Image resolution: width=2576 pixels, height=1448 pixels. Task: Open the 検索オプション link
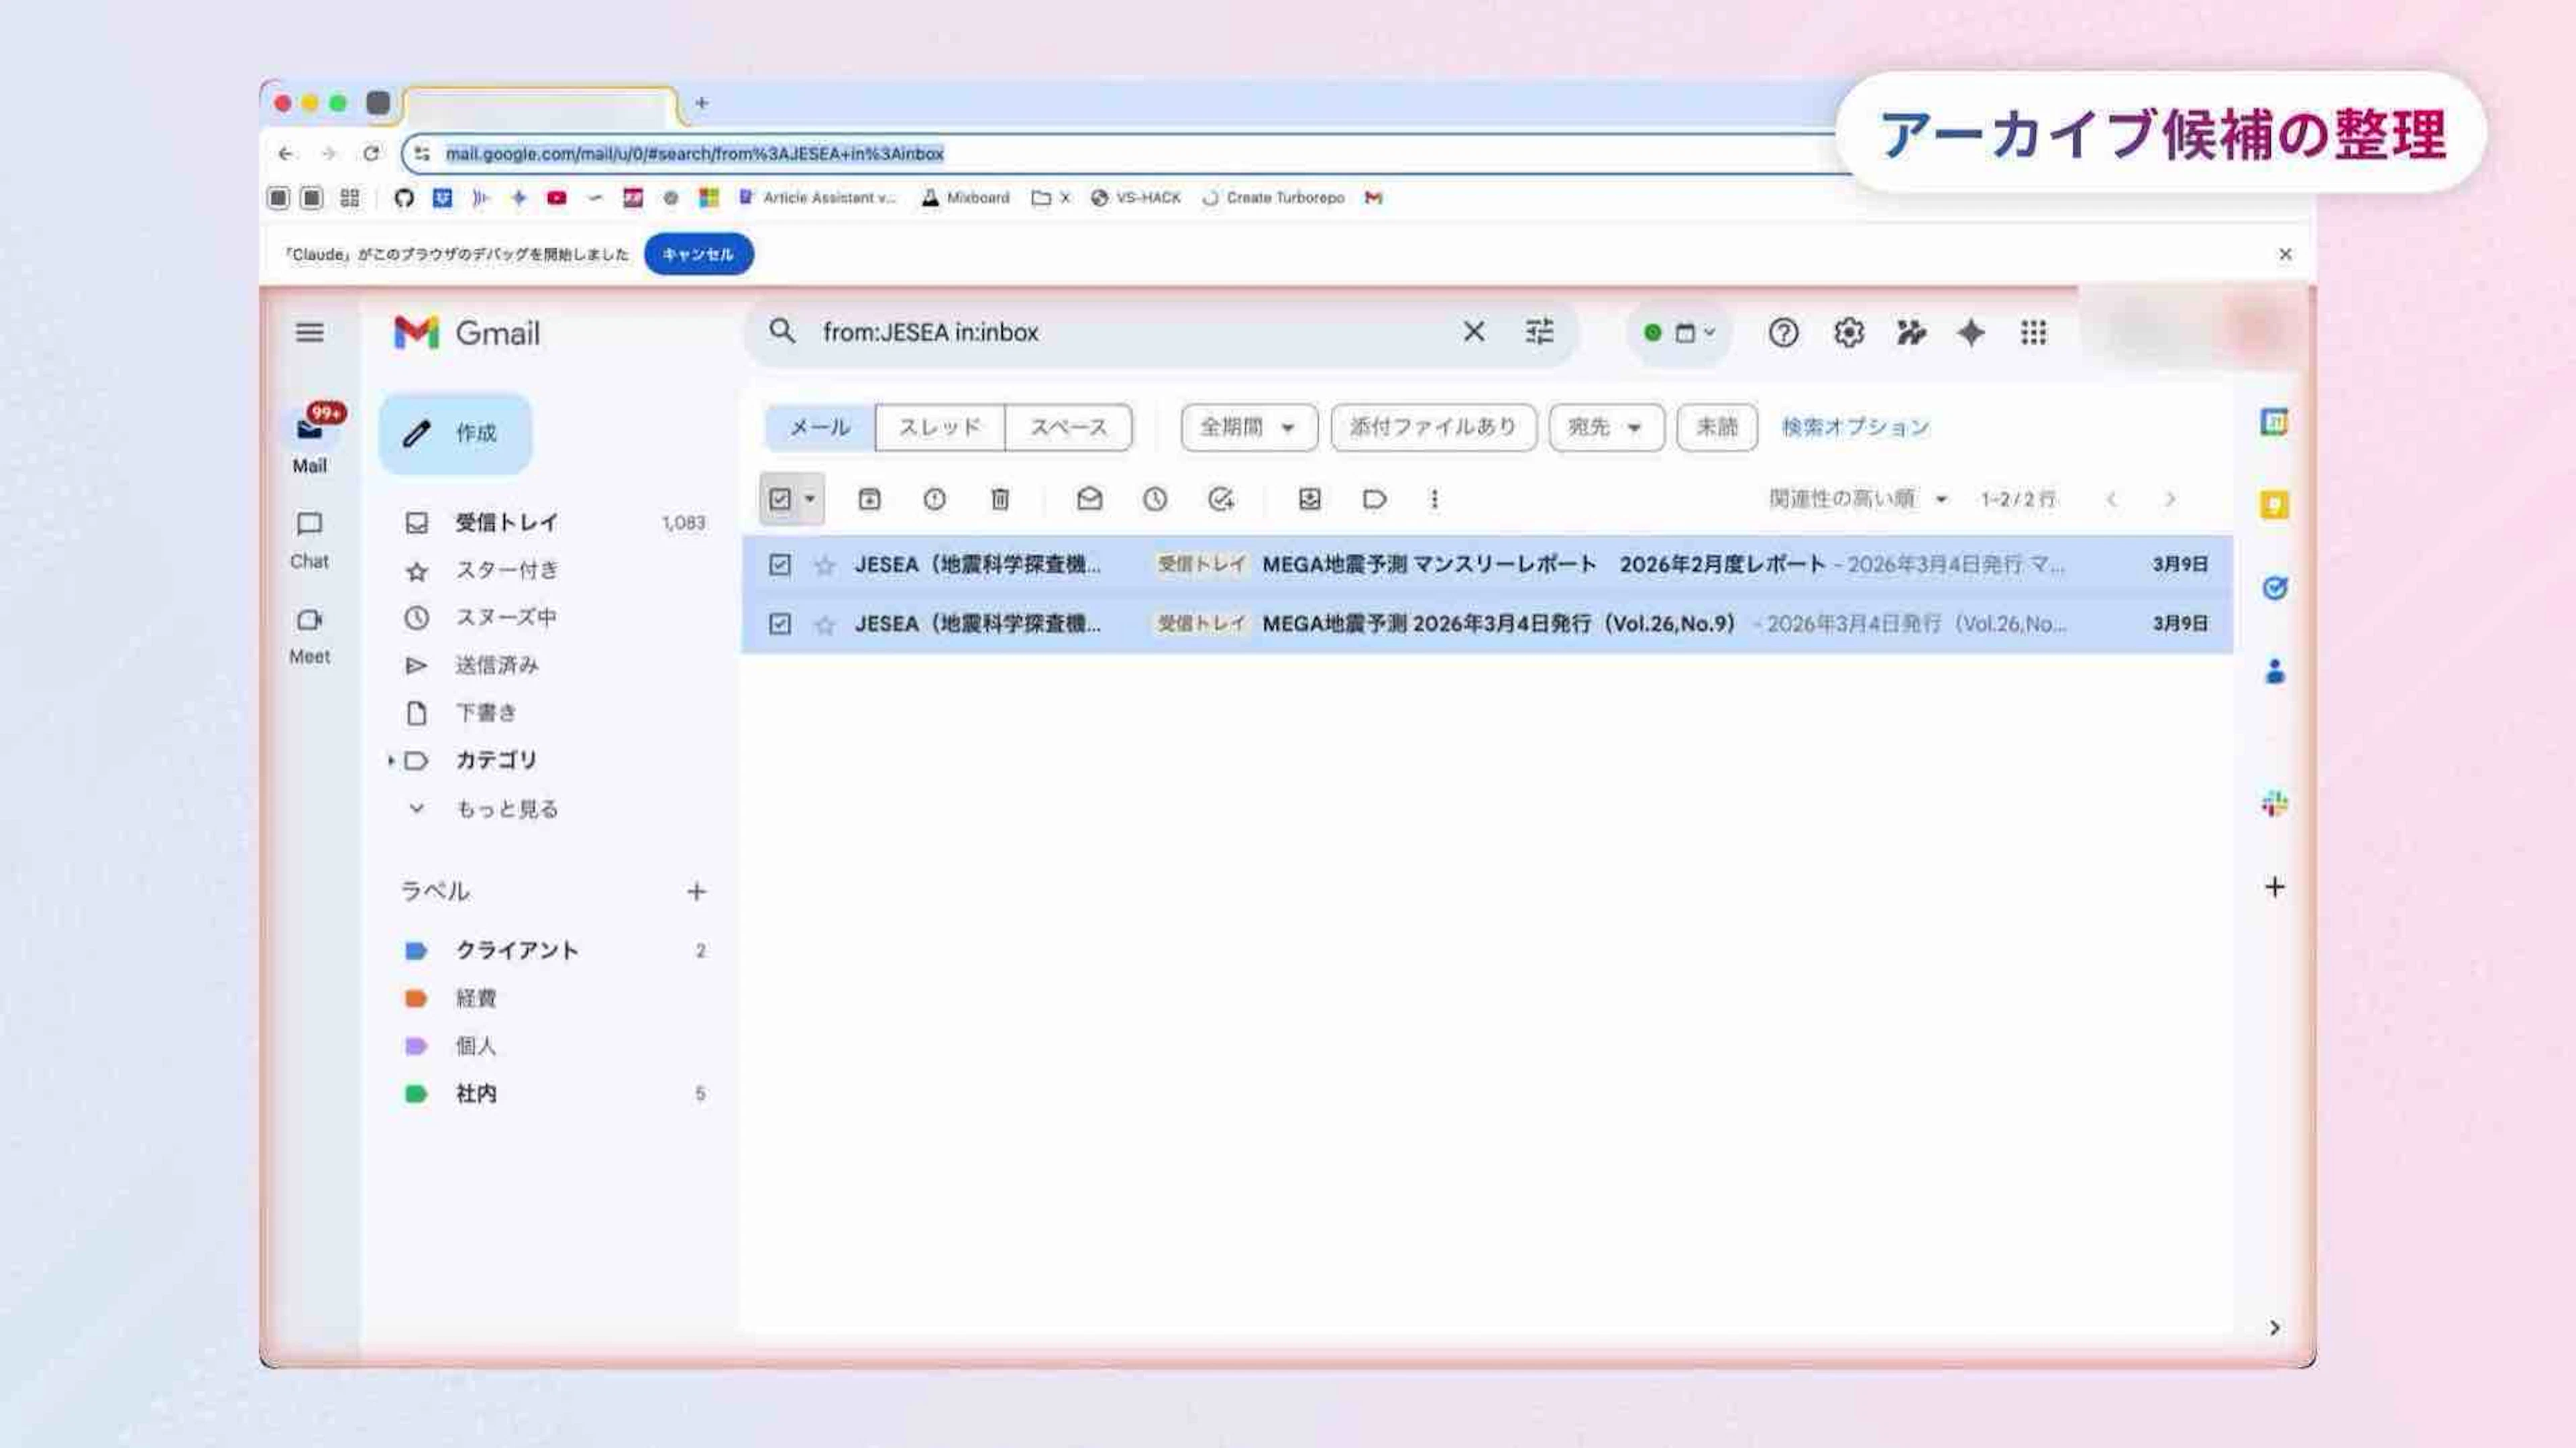click(1855, 428)
